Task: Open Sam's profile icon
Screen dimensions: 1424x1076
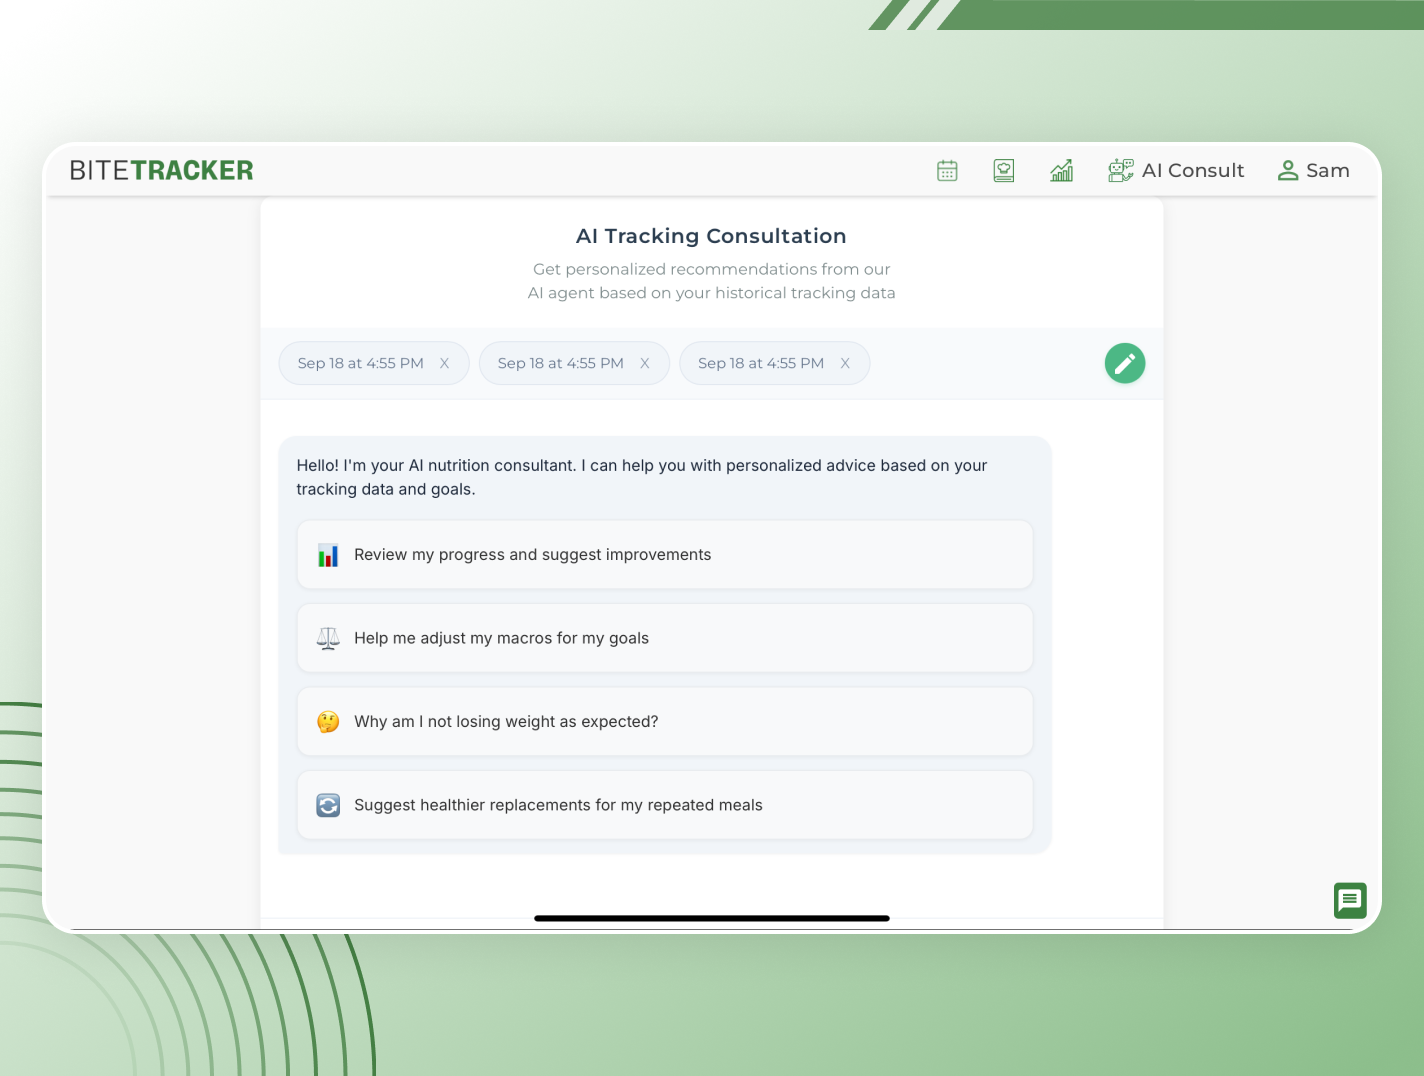Action: click(1288, 170)
